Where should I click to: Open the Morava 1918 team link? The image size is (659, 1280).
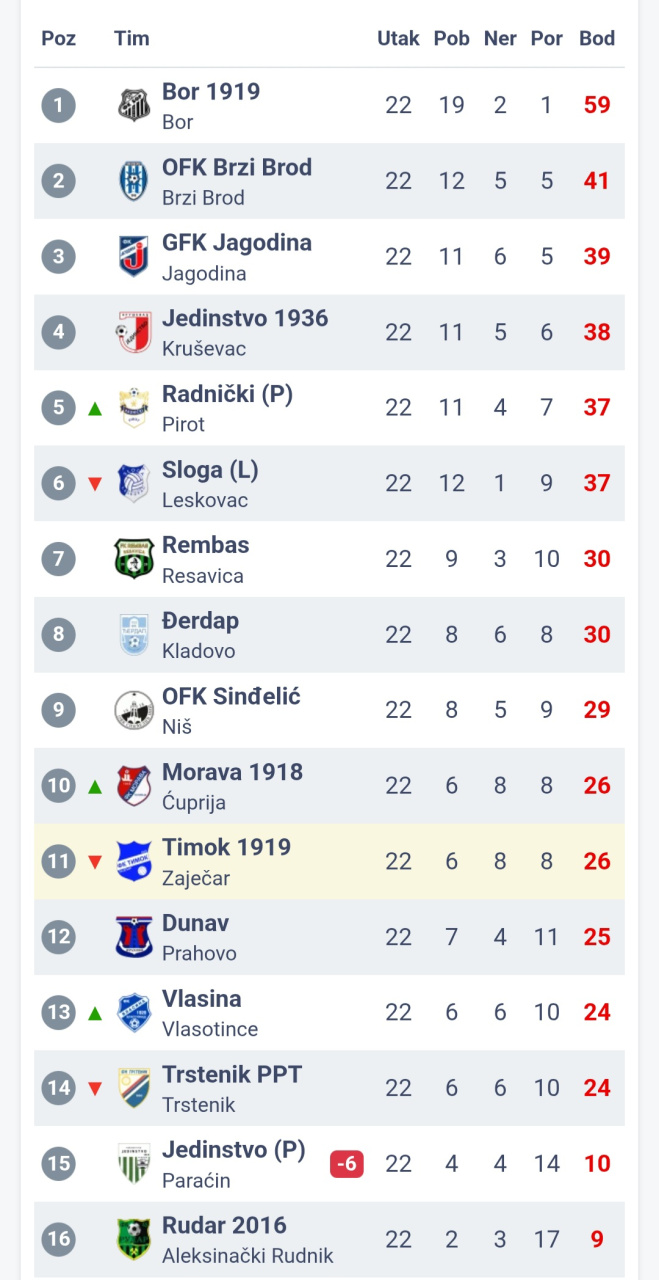coord(232,772)
